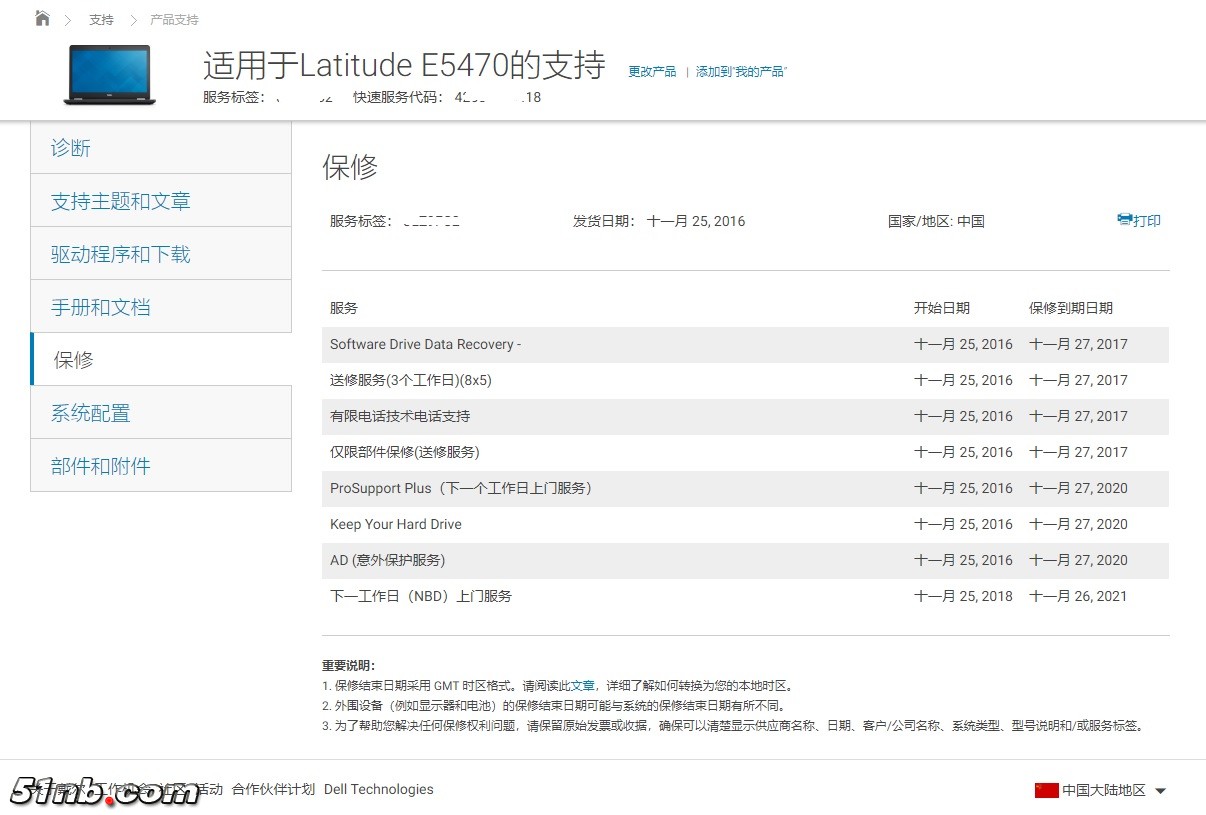This screenshot has height=815, width=1206.
Task: Open the 合作伙伴计划 footer link
Action: click(x=273, y=789)
